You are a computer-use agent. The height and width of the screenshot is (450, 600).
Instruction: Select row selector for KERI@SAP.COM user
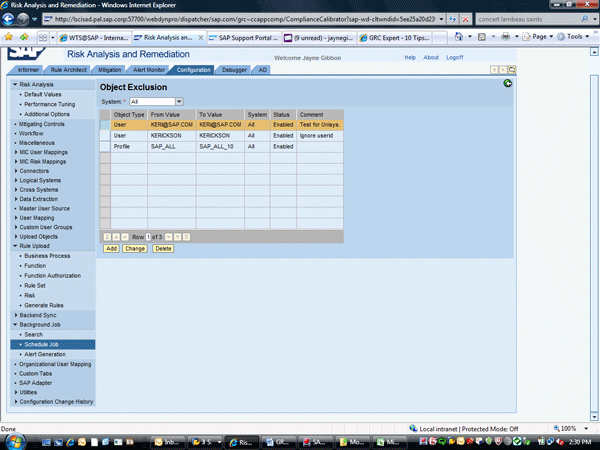[105, 125]
